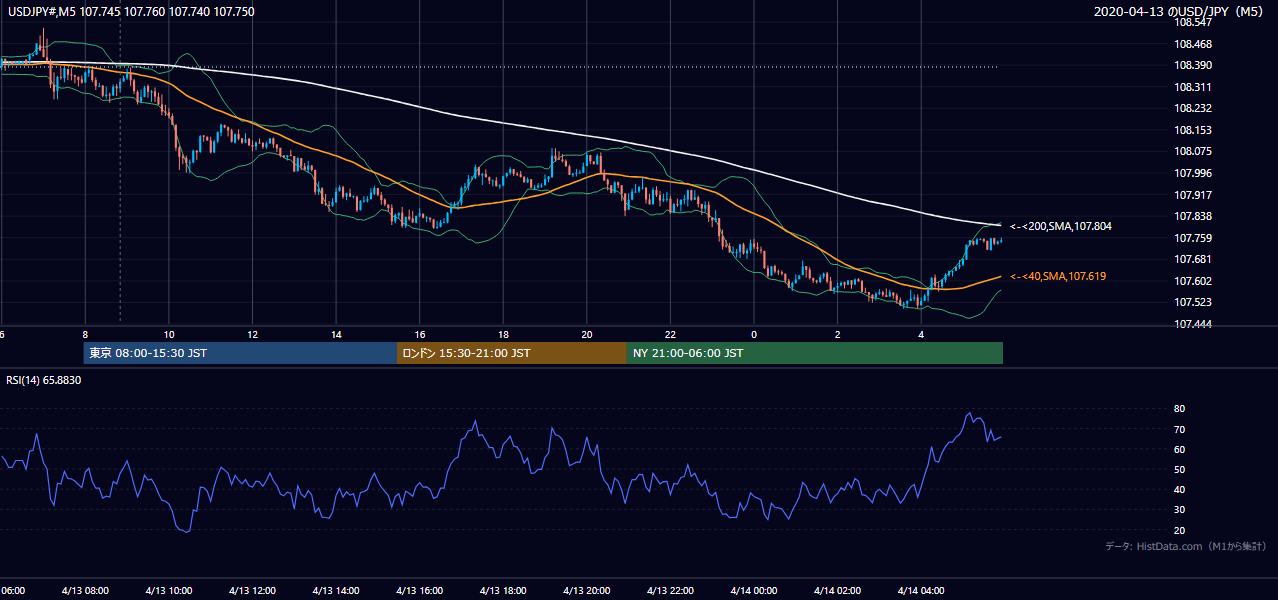The height and width of the screenshot is (600, 1278).
Task: Click hour tick label 0 under price chart
Action: click(x=754, y=334)
